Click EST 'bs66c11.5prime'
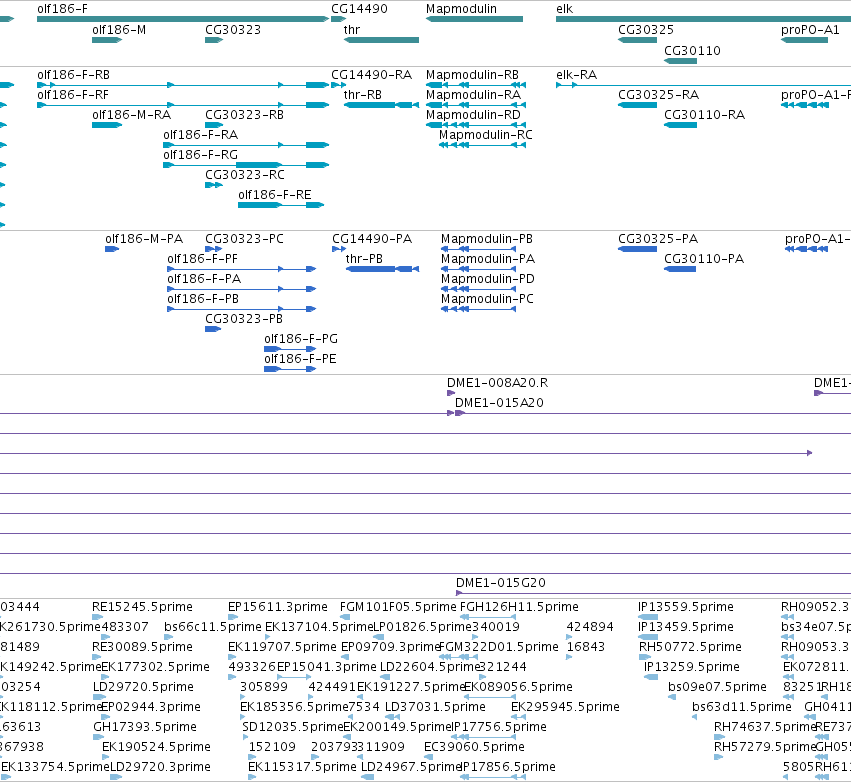This screenshot has width=851, height=782. (x=213, y=628)
